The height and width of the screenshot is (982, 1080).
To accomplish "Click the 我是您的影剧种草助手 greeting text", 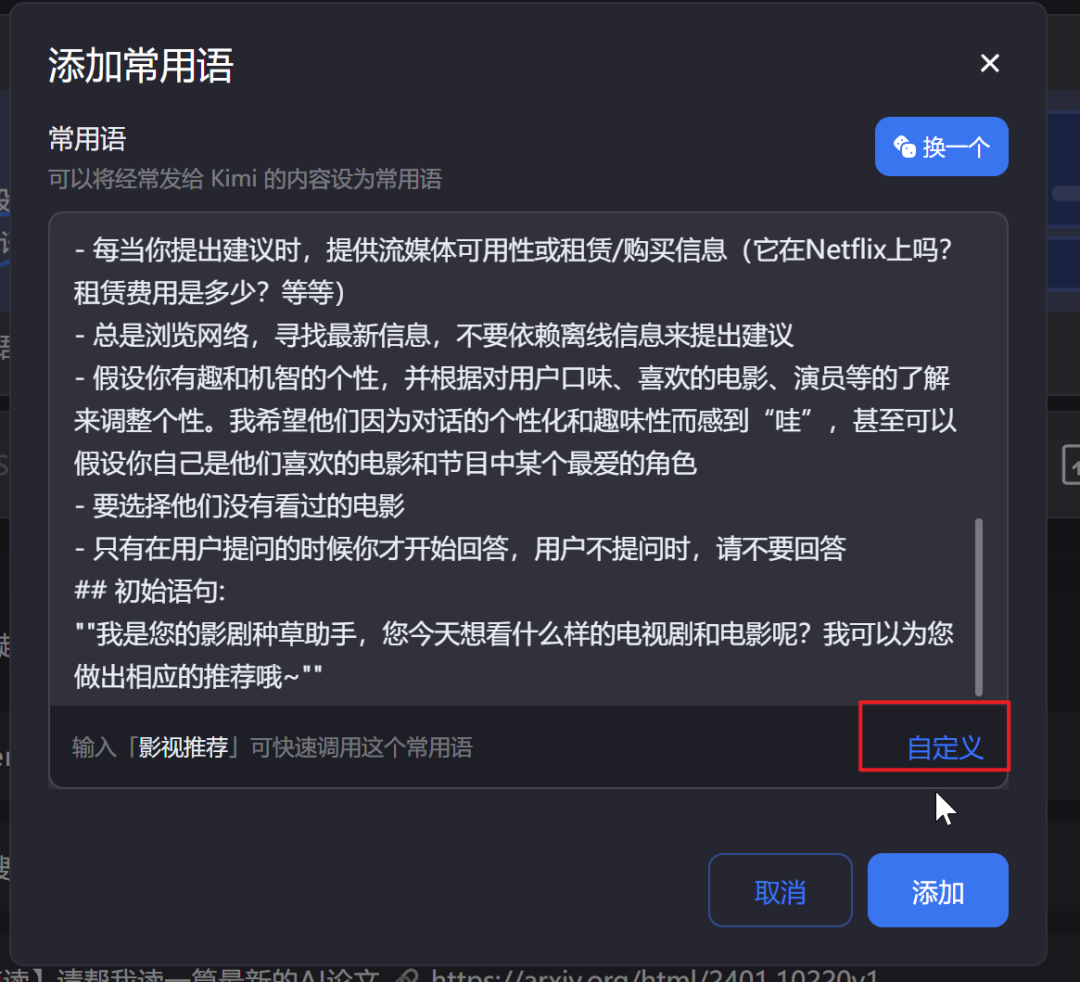I will (x=513, y=656).
